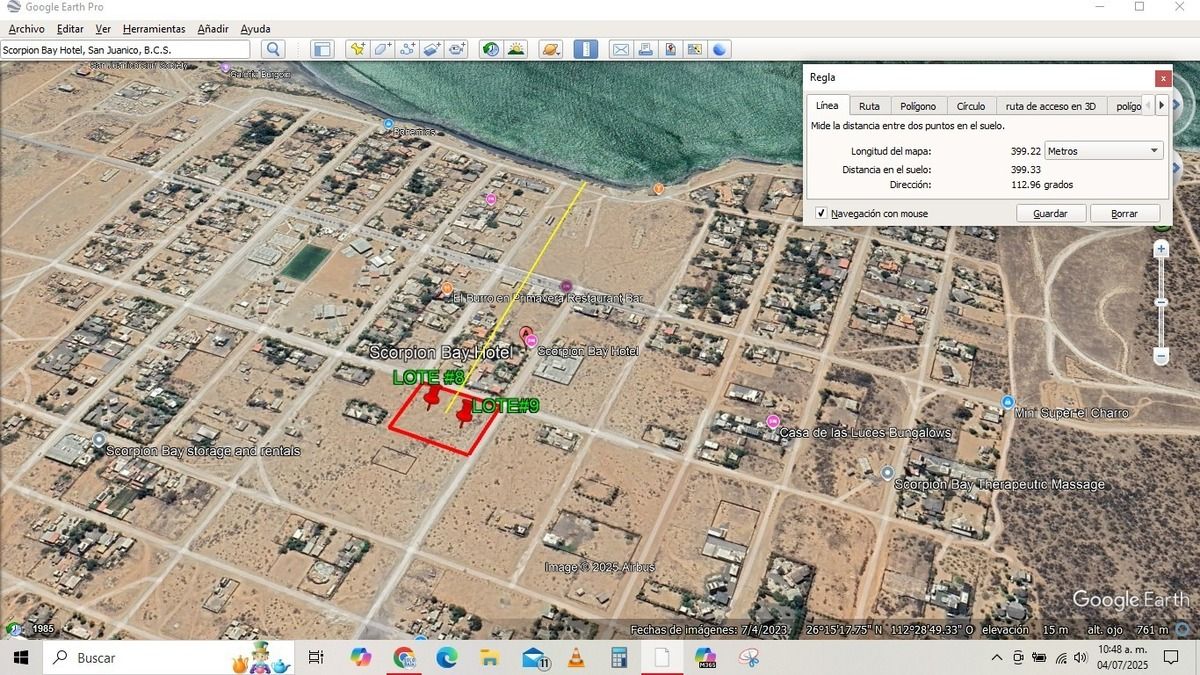Open the Añadir menu
Viewport: 1200px width, 675px height.
pos(213,29)
